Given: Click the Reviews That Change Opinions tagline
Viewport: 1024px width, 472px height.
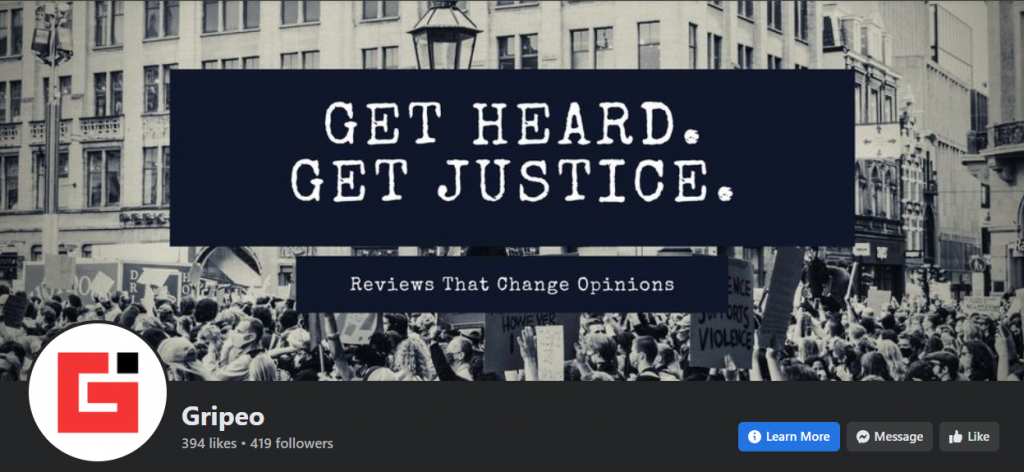Looking at the screenshot, I should click(x=511, y=284).
